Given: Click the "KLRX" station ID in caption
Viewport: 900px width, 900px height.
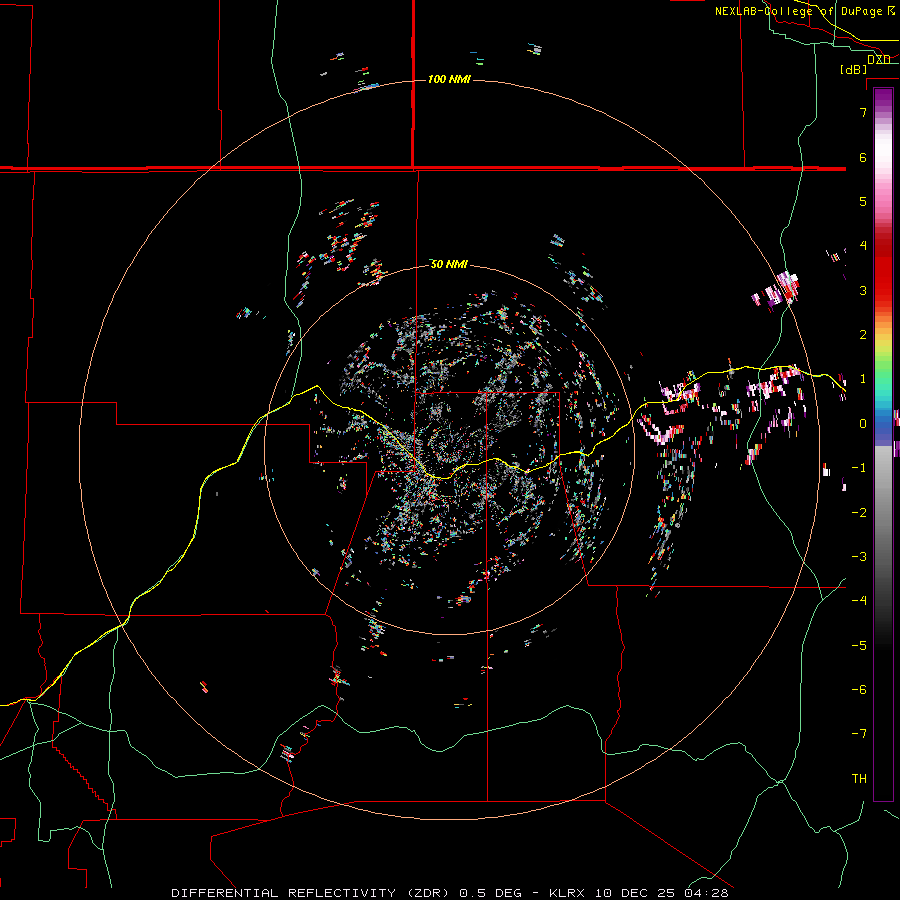Looking at the screenshot, I should tap(568, 893).
